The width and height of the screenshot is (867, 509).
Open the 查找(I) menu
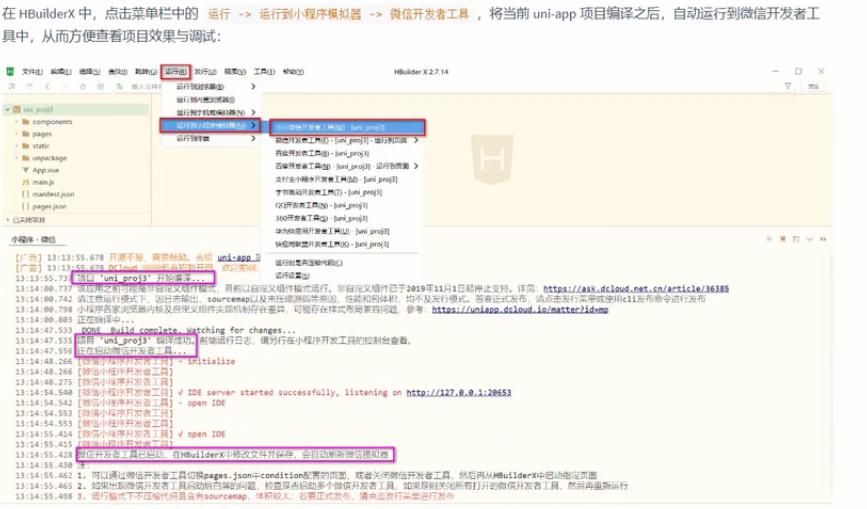tap(117, 72)
